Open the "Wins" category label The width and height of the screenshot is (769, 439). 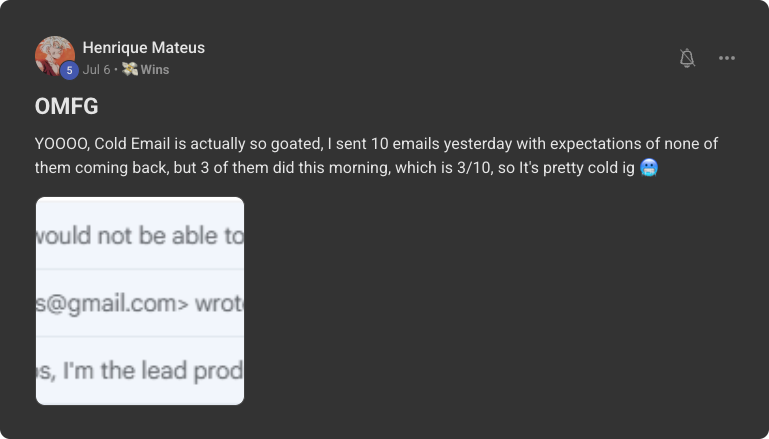click(x=154, y=70)
